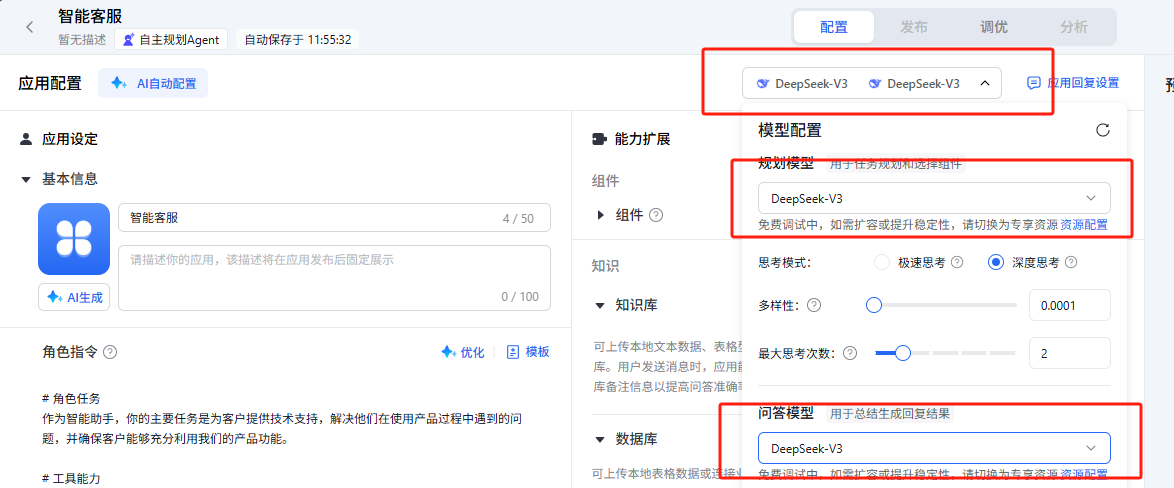This screenshot has height=488, width=1174.
Task: Click the AI生成 button
Action: coord(74,297)
